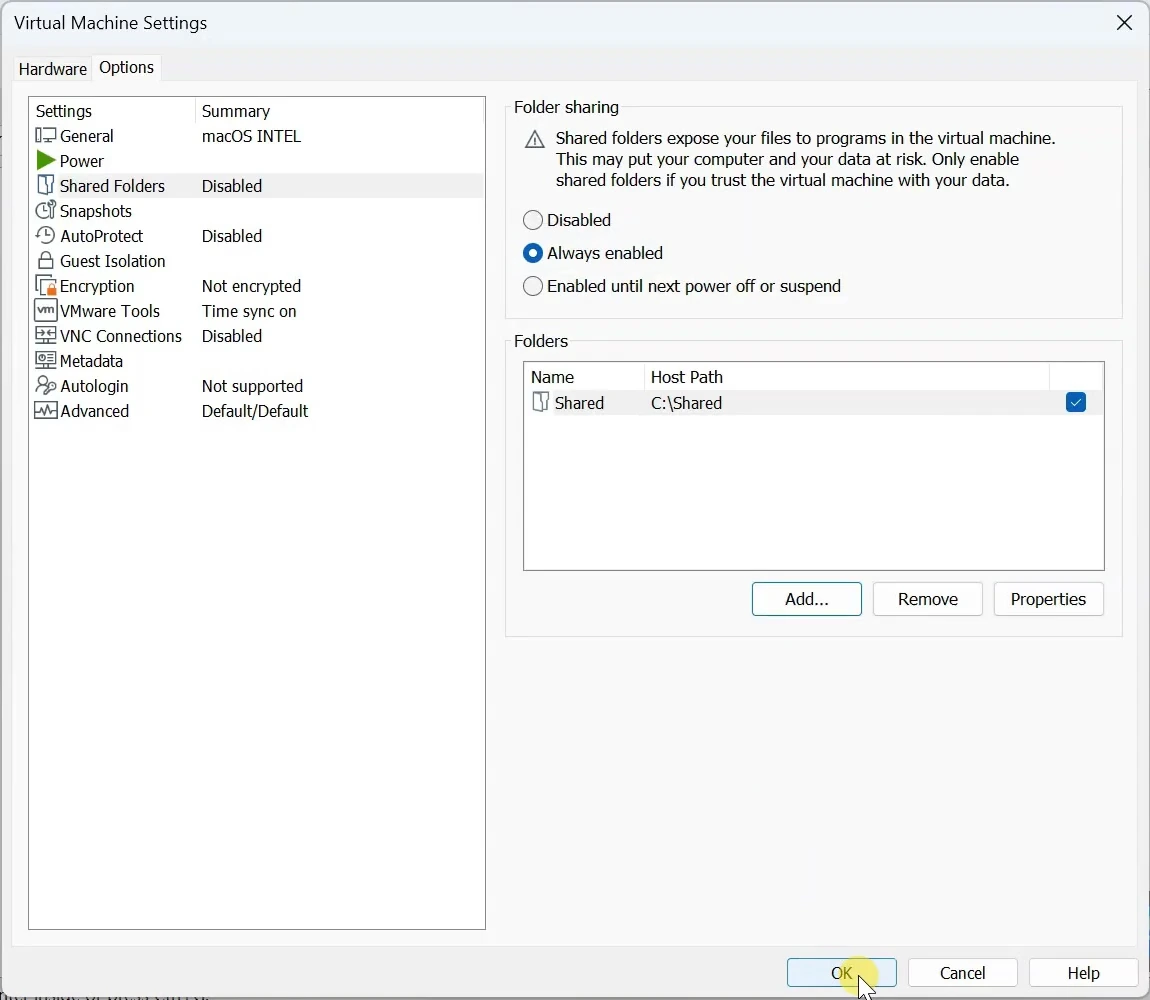Click the Guest Isolation padlock icon

45,260
